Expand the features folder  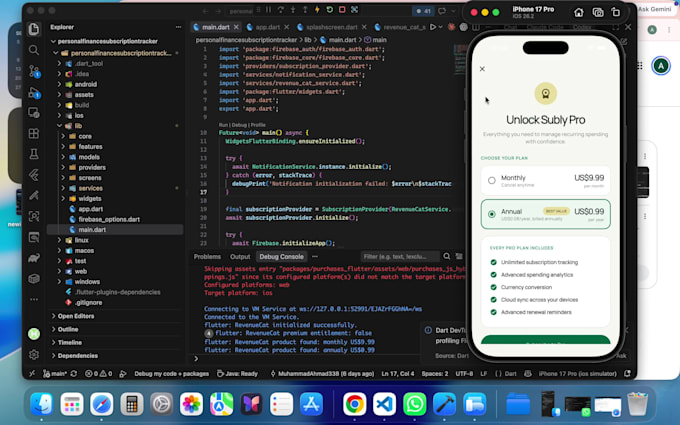click(x=63, y=147)
